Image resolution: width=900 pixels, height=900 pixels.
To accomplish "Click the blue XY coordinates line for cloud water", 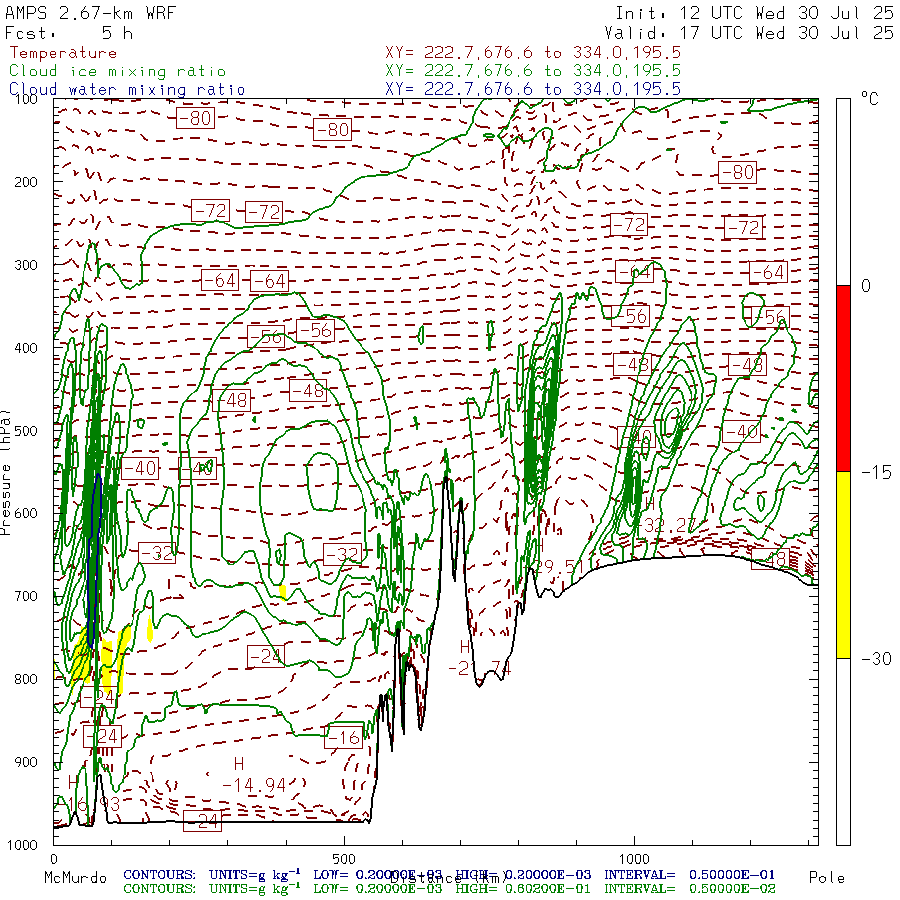I will (x=533, y=89).
